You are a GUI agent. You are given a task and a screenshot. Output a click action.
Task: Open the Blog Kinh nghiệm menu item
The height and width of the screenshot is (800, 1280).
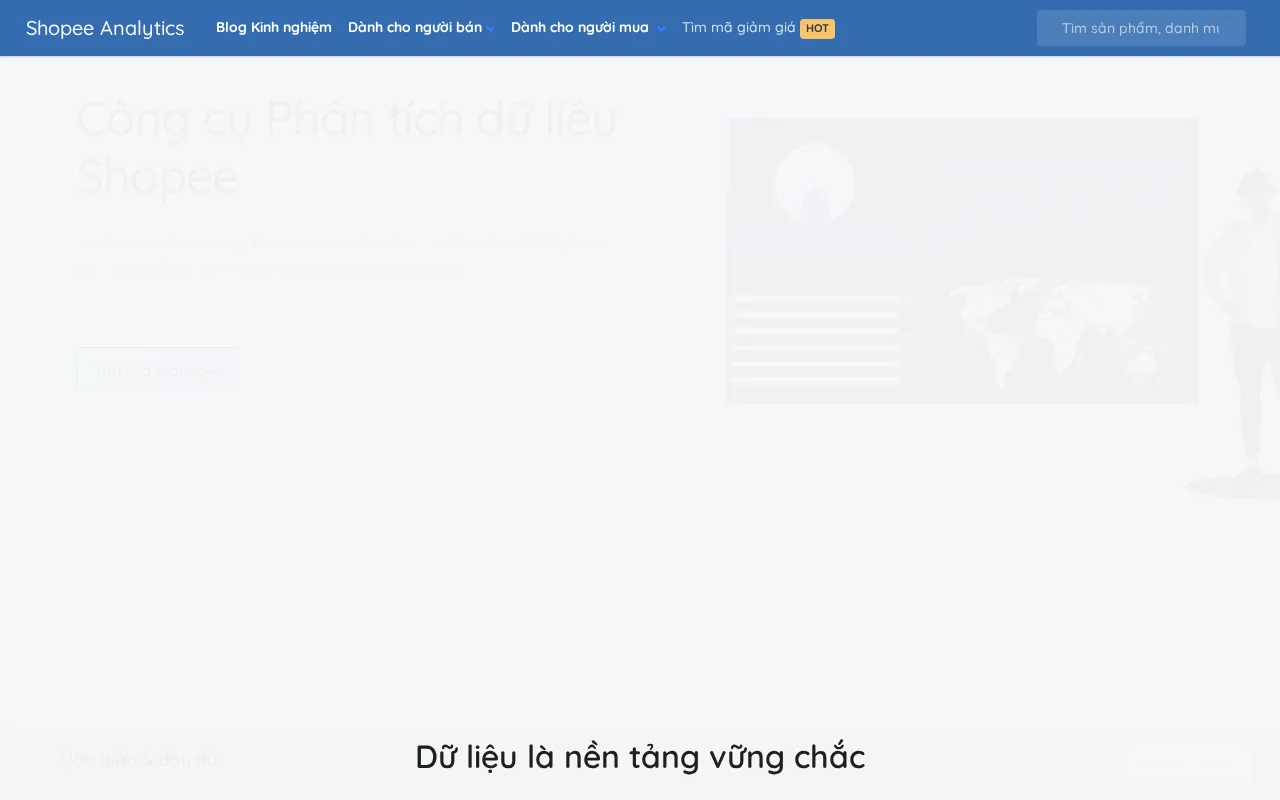click(273, 27)
